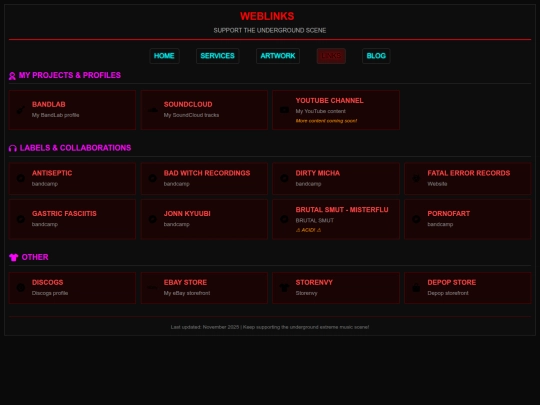Click the headphones icon beside Labels & Collaborations
The width and height of the screenshot is (540, 405).
13,148
